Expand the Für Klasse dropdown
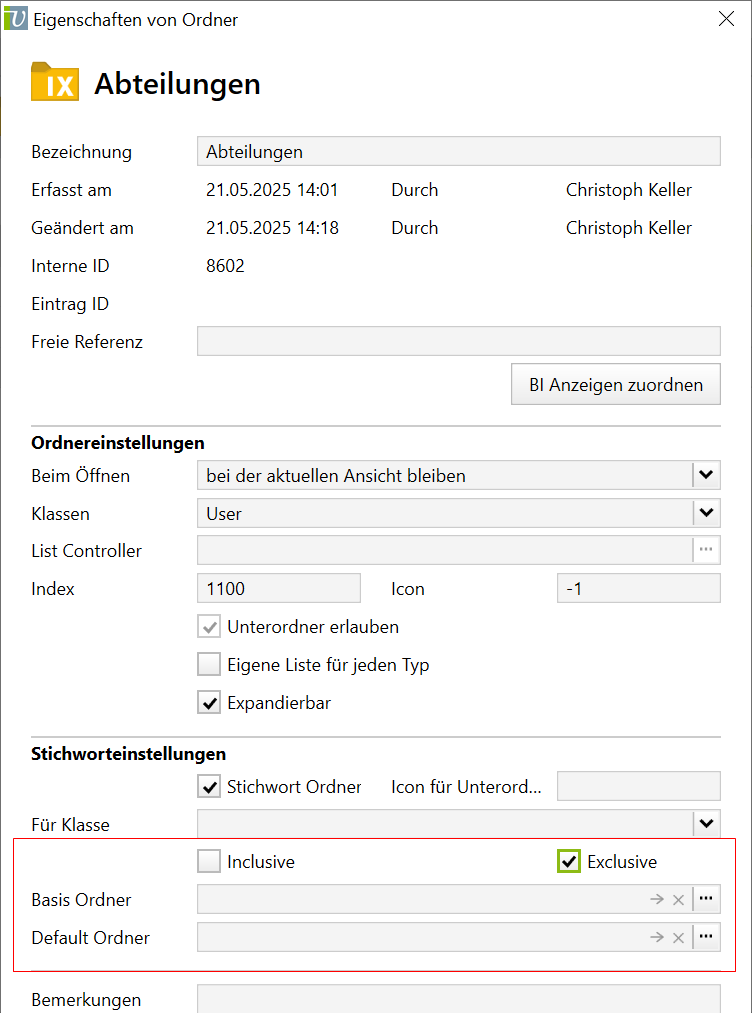 click(706, 824)
